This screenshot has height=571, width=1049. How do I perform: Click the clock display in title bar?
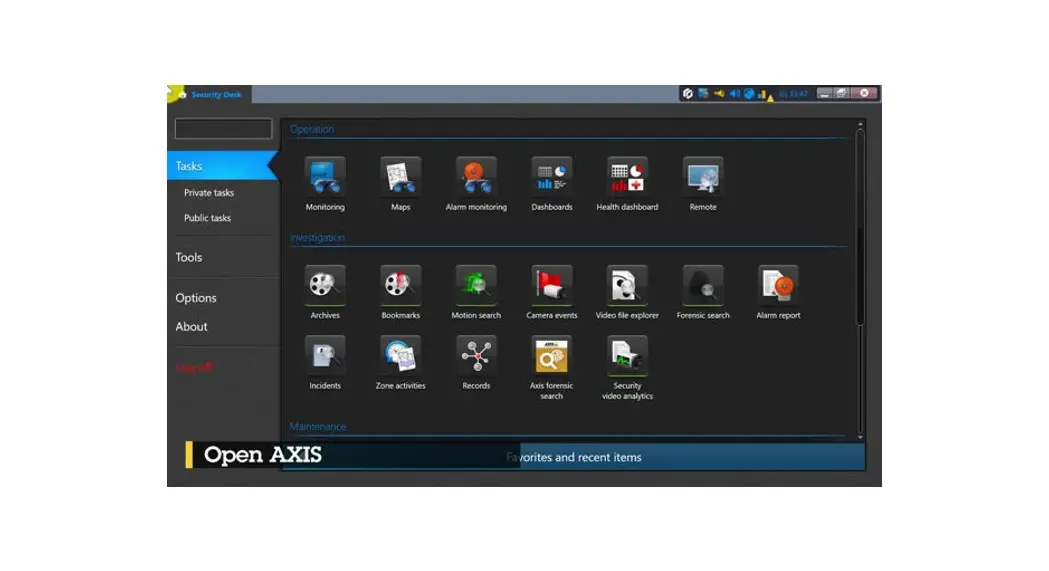793,94
